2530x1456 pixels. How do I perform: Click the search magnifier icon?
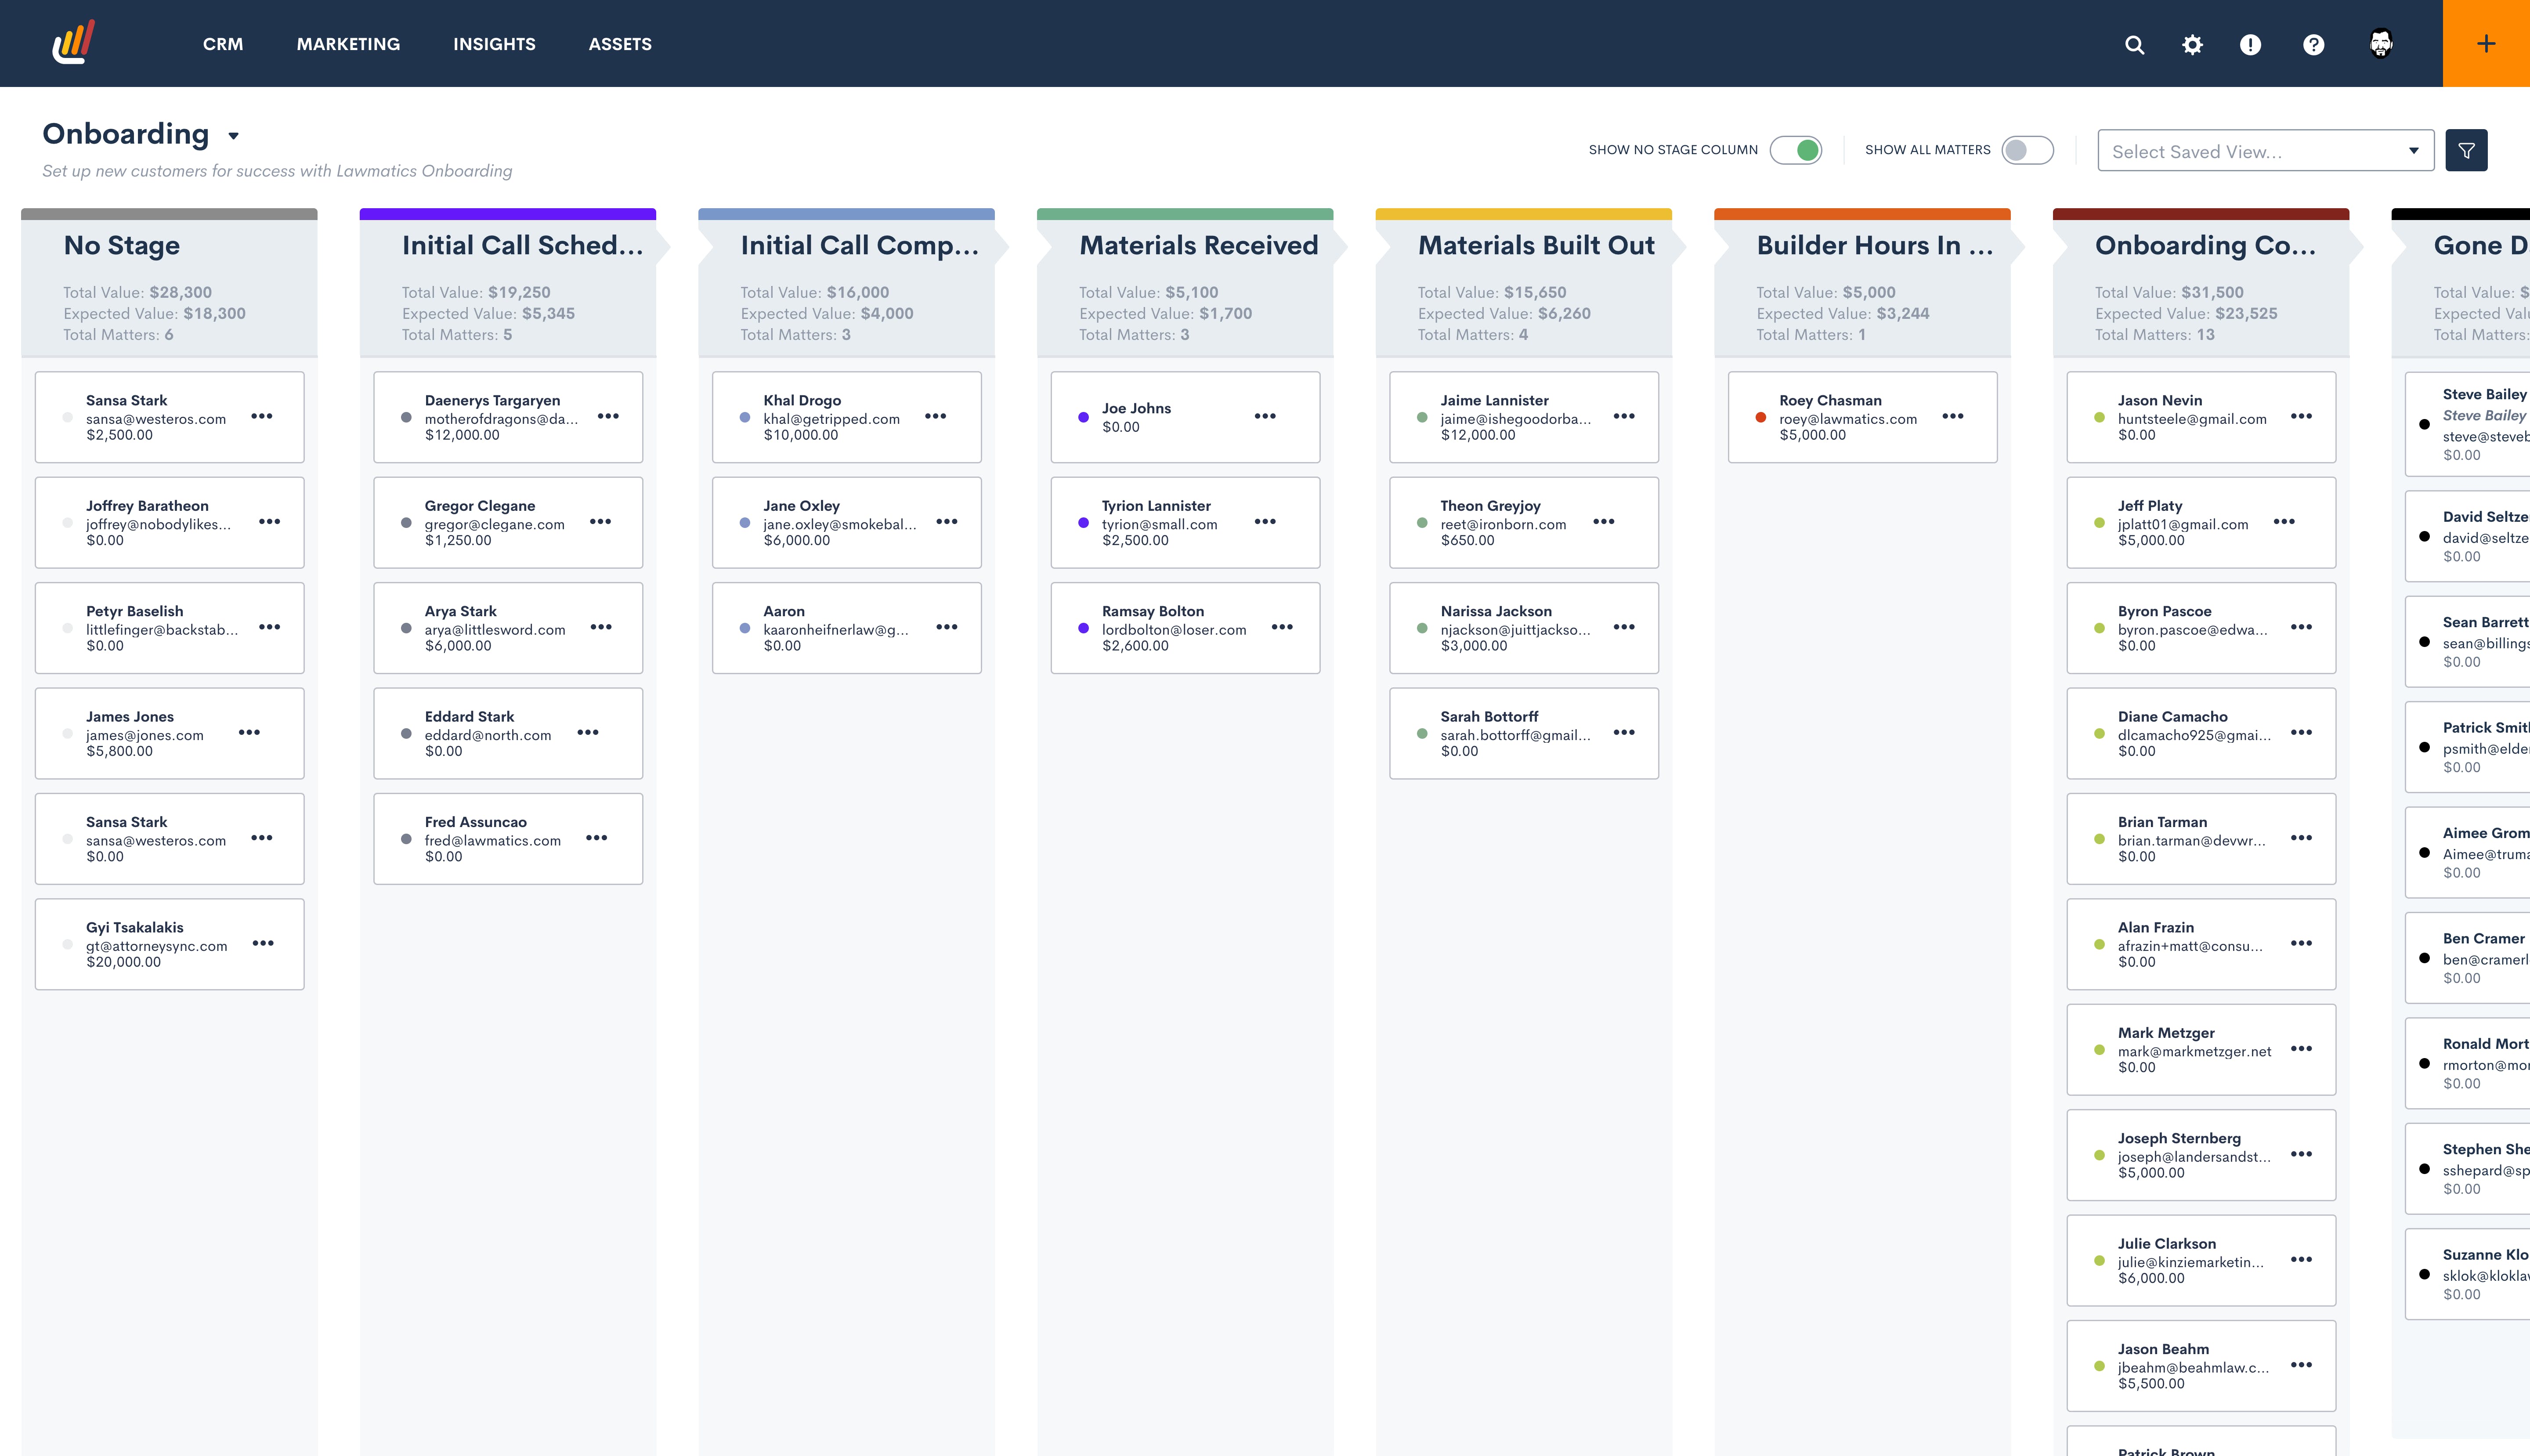2134,44
